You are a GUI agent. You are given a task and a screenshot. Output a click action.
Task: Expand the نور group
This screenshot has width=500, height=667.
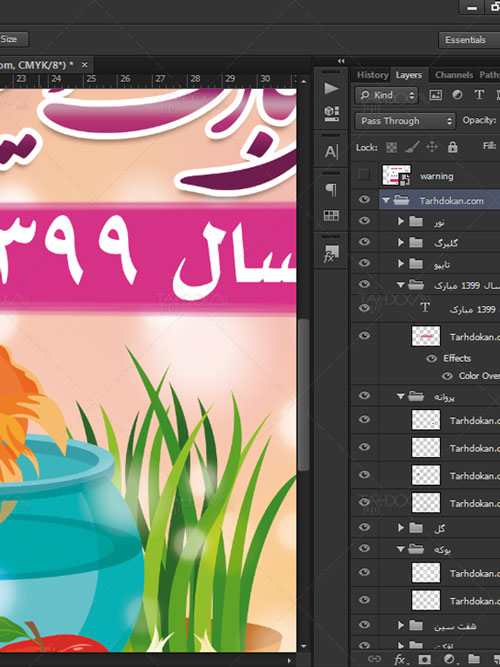click(x=400, y=221)
